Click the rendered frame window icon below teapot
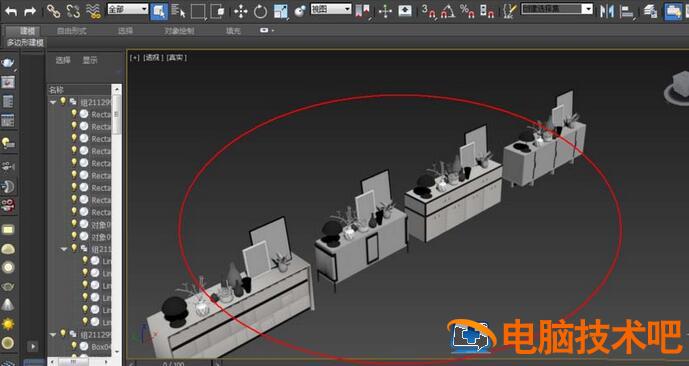Screen dimensions: 689x366 pyautogui.click(x=8, y=82)
